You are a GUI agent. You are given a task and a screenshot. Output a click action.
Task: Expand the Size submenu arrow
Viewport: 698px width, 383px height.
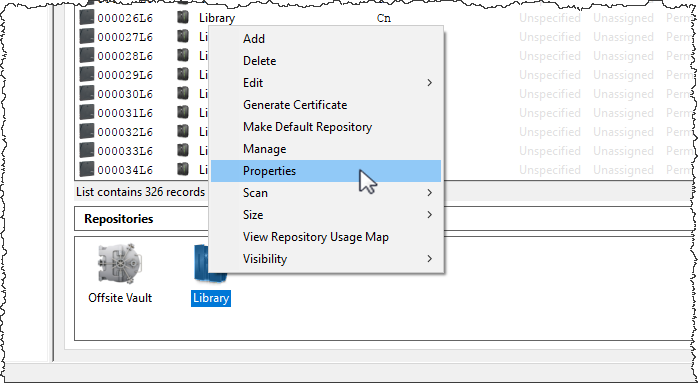[430, 215]
